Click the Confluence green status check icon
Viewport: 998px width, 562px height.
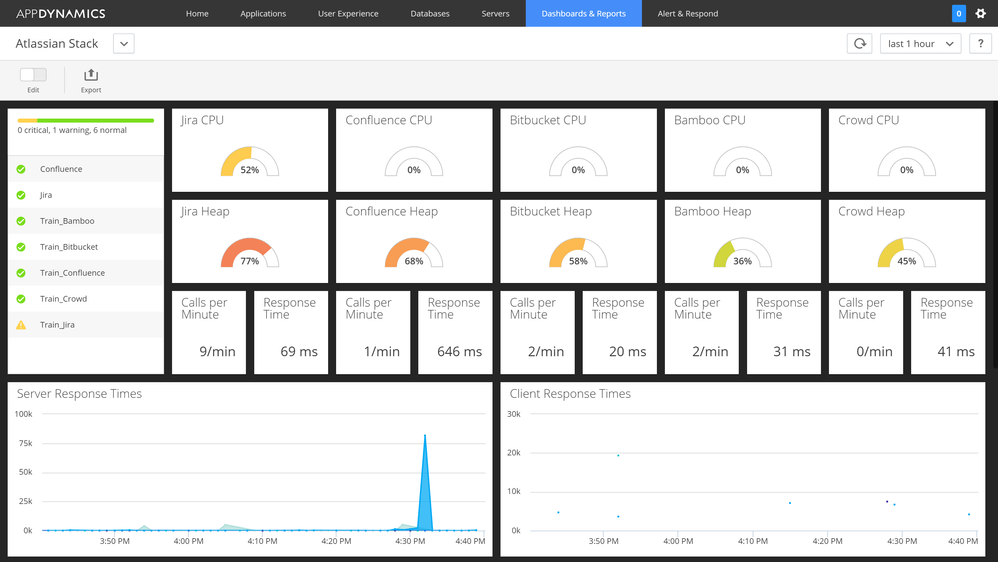pyautogui.click(x=21, y=169)
